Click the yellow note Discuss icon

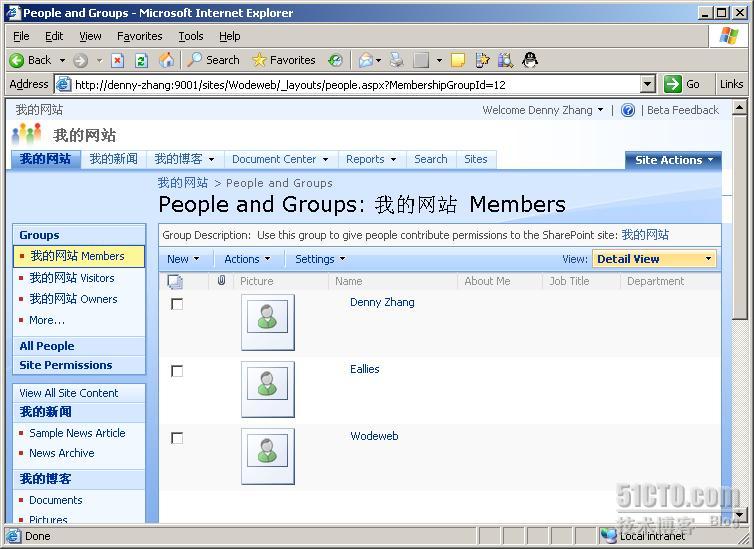(457, 60)
